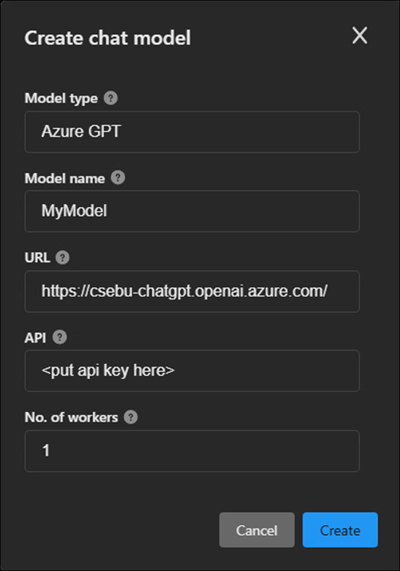Open the Model type field showing Azure GPT
The image size is (400, 571).
tap(192, 132)
